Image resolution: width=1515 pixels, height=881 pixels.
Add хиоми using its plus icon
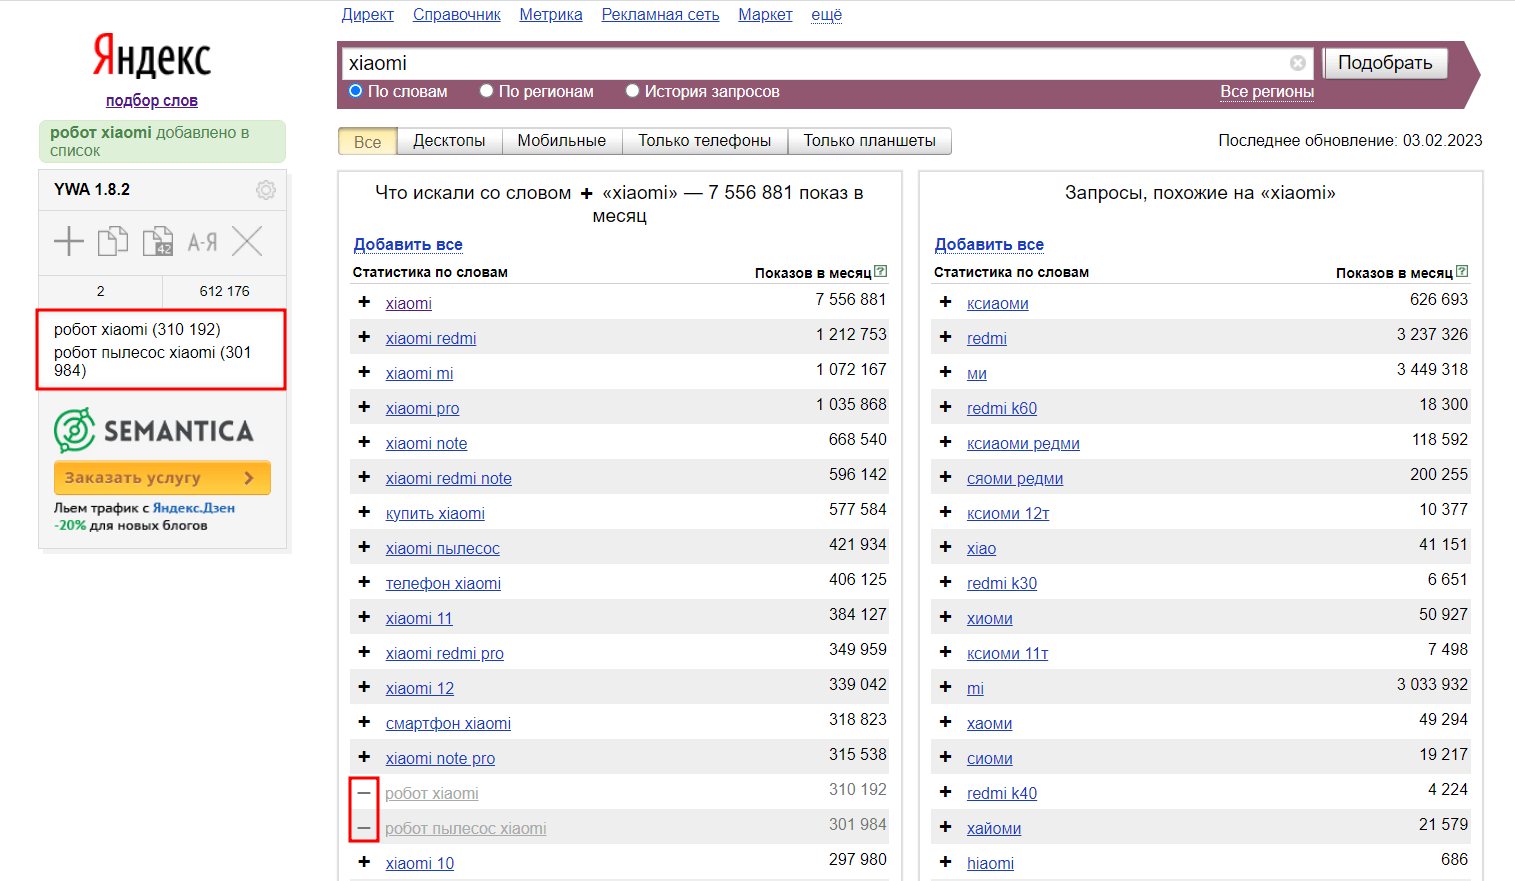point(945,617)
